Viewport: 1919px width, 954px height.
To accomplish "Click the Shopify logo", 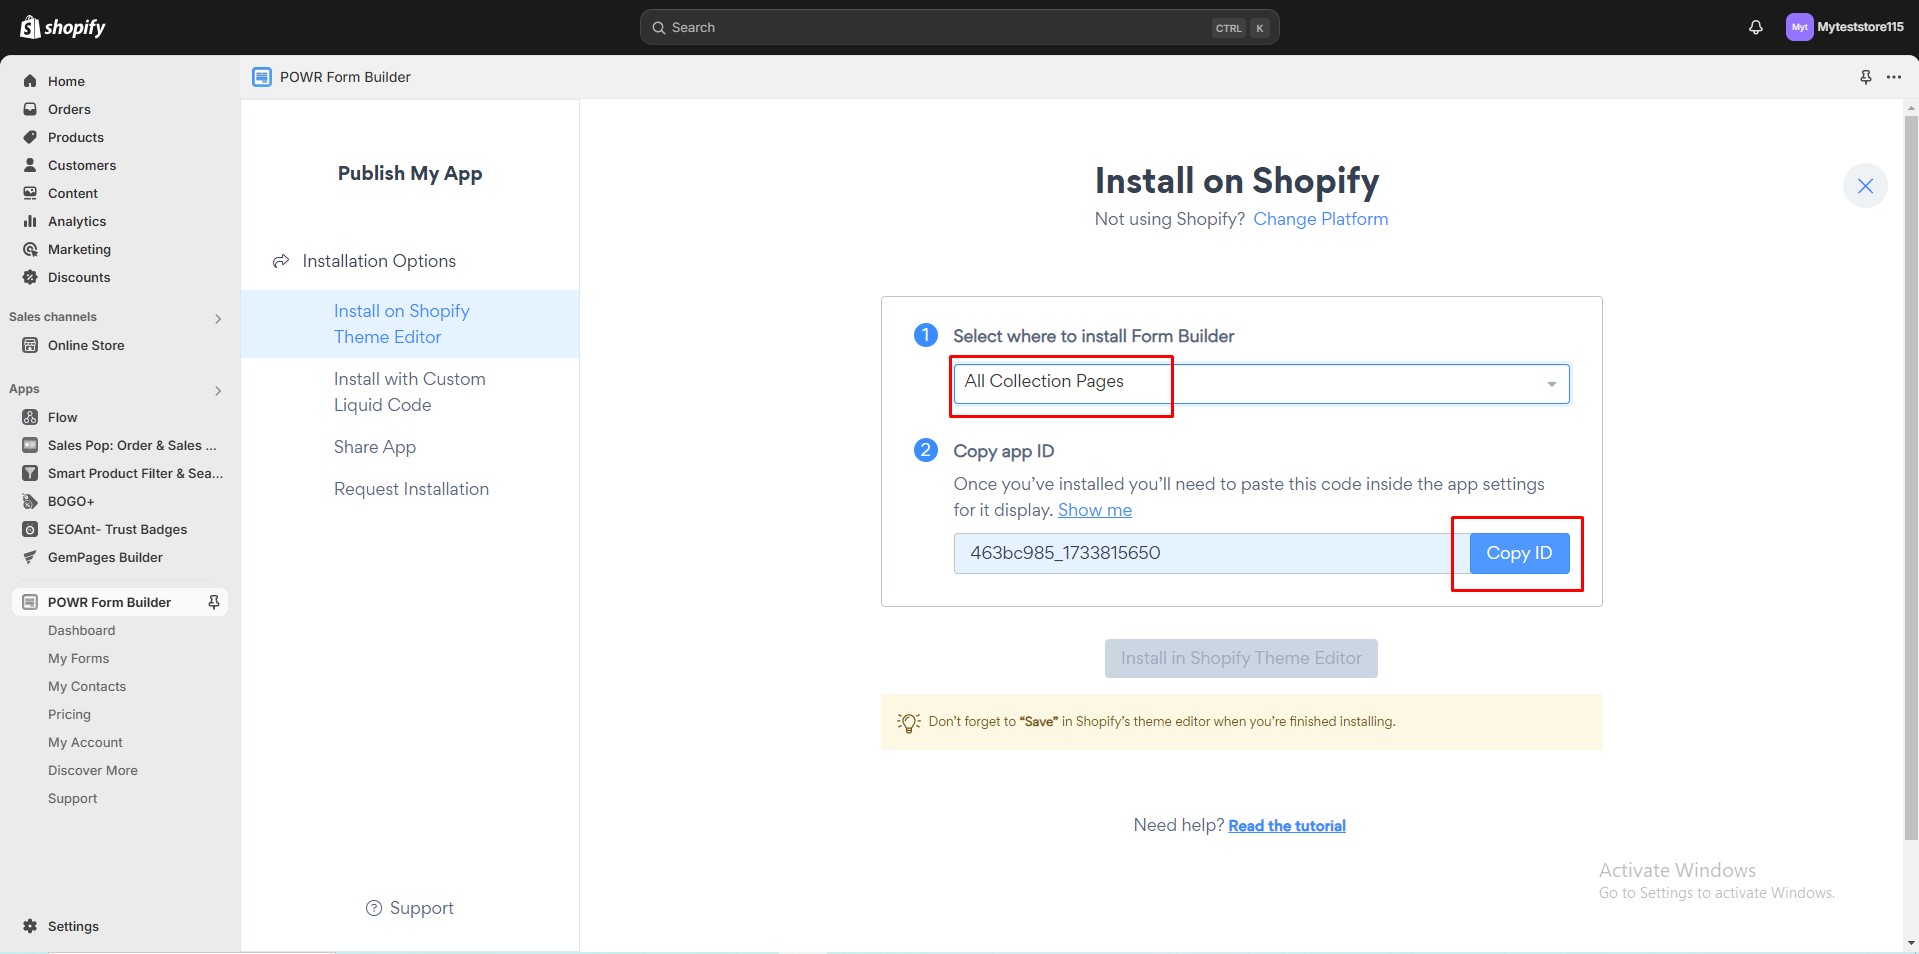I will [63, 27].
